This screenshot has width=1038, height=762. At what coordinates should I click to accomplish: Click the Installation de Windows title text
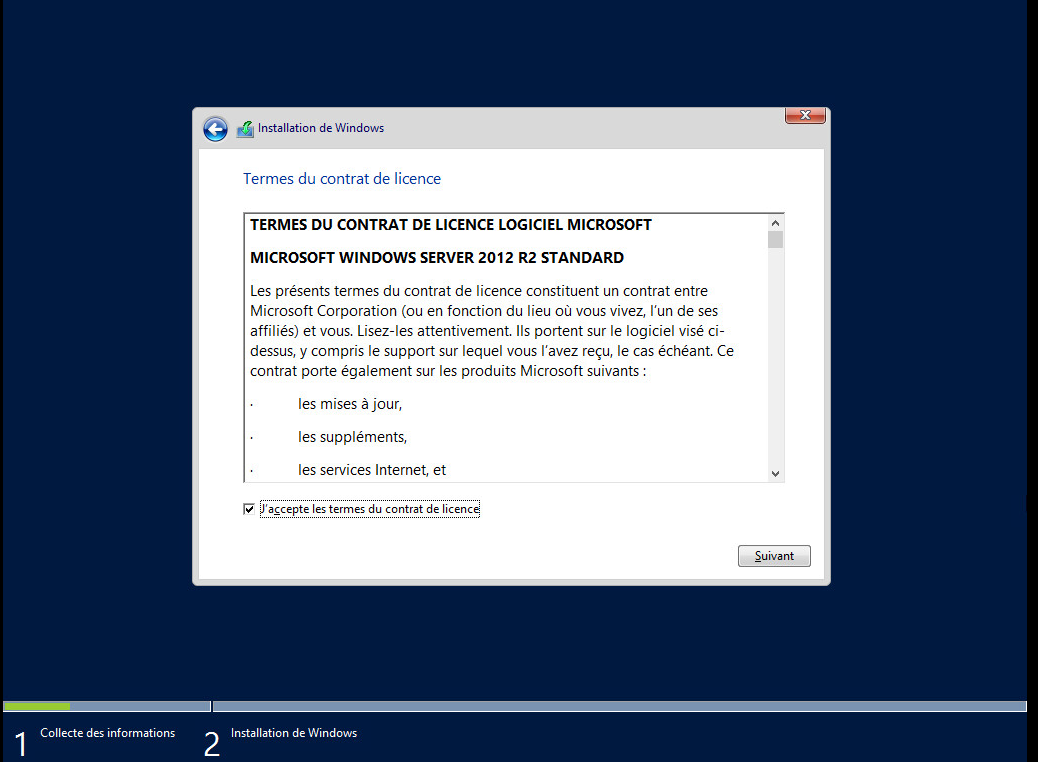coord(321,128)
